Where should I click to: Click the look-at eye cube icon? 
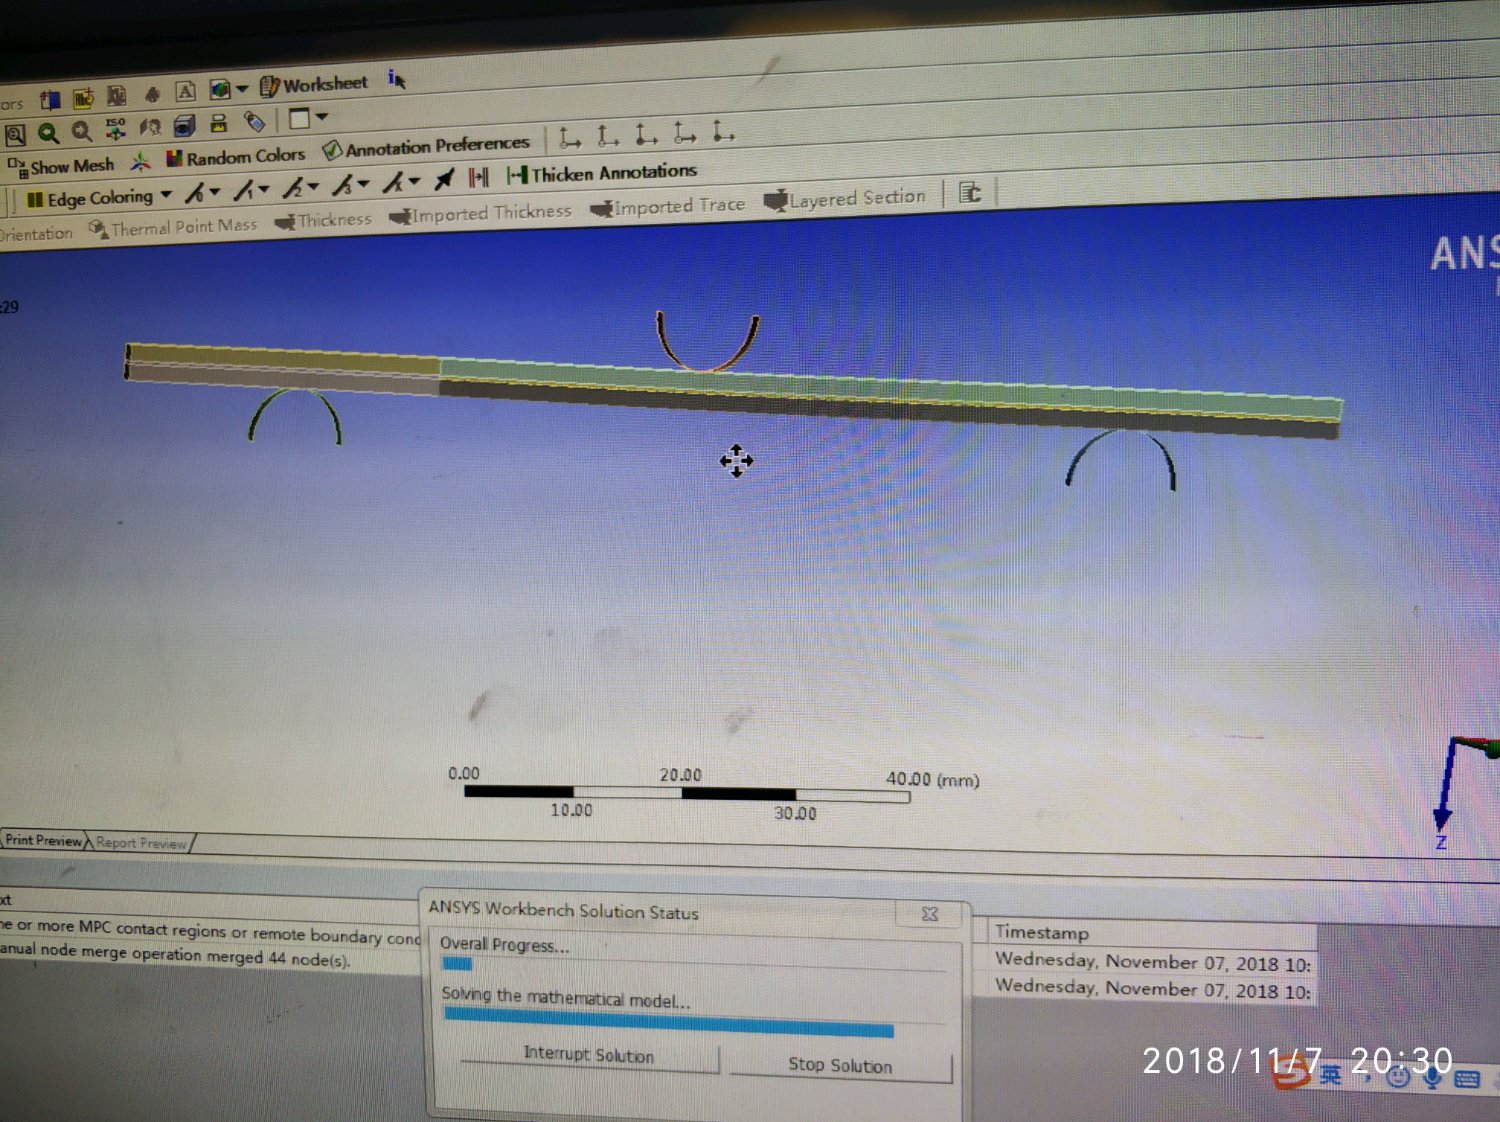click(184, 125)
